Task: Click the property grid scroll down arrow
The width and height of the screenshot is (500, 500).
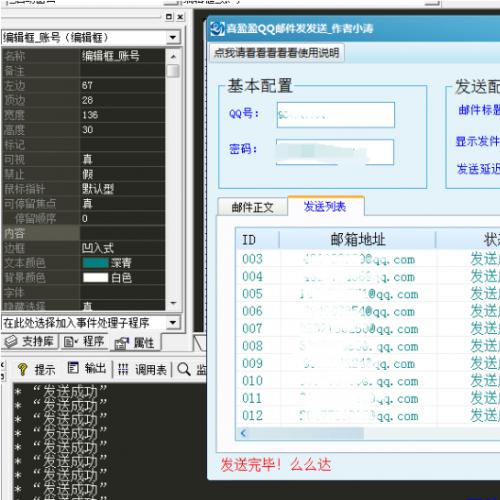Action: (173, 303)
